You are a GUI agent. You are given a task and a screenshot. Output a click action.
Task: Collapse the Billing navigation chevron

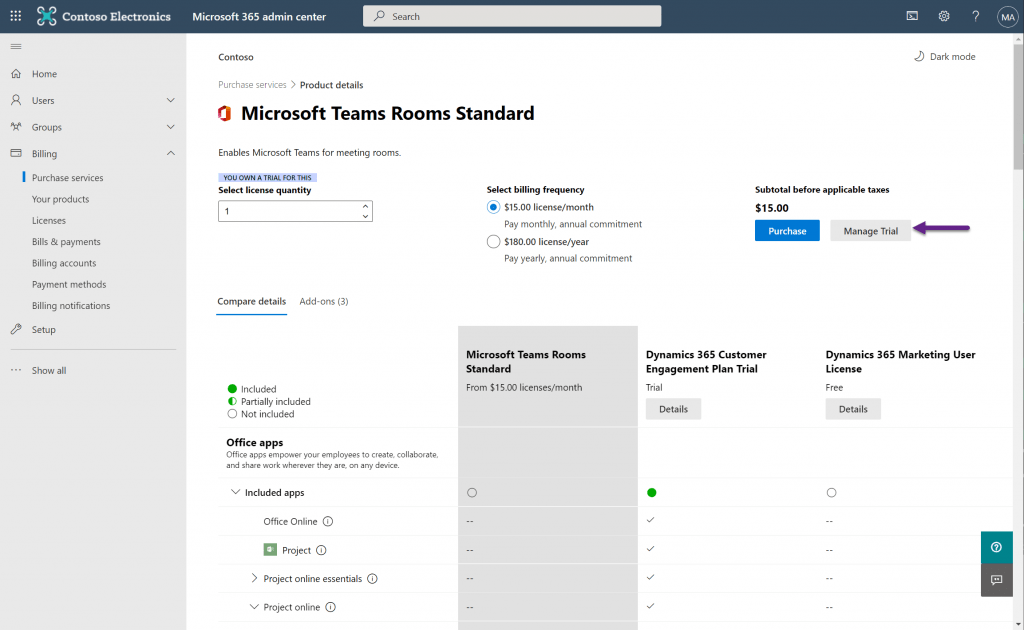tap(170, 153)
